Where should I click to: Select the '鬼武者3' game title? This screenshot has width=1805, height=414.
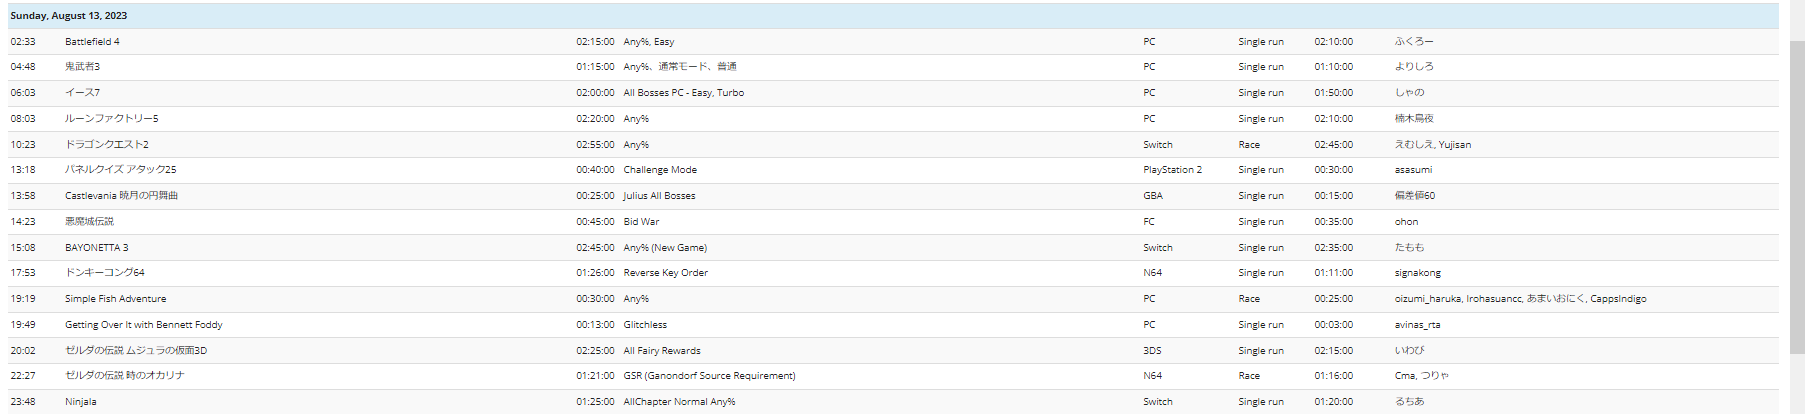(x=82, y=67)
